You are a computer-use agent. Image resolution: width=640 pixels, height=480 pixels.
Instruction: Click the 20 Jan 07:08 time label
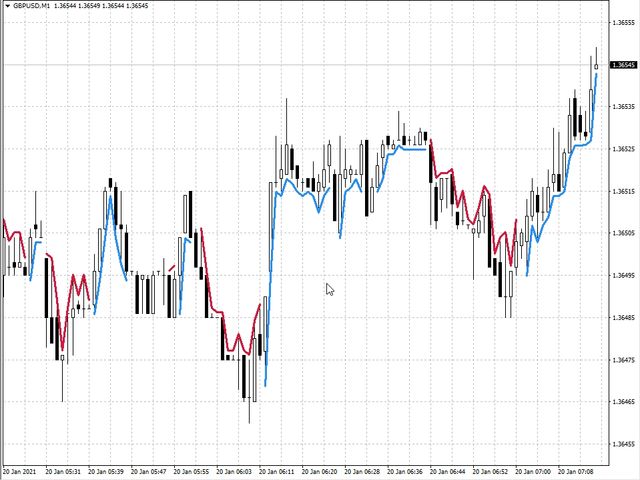tap(576, 472)
